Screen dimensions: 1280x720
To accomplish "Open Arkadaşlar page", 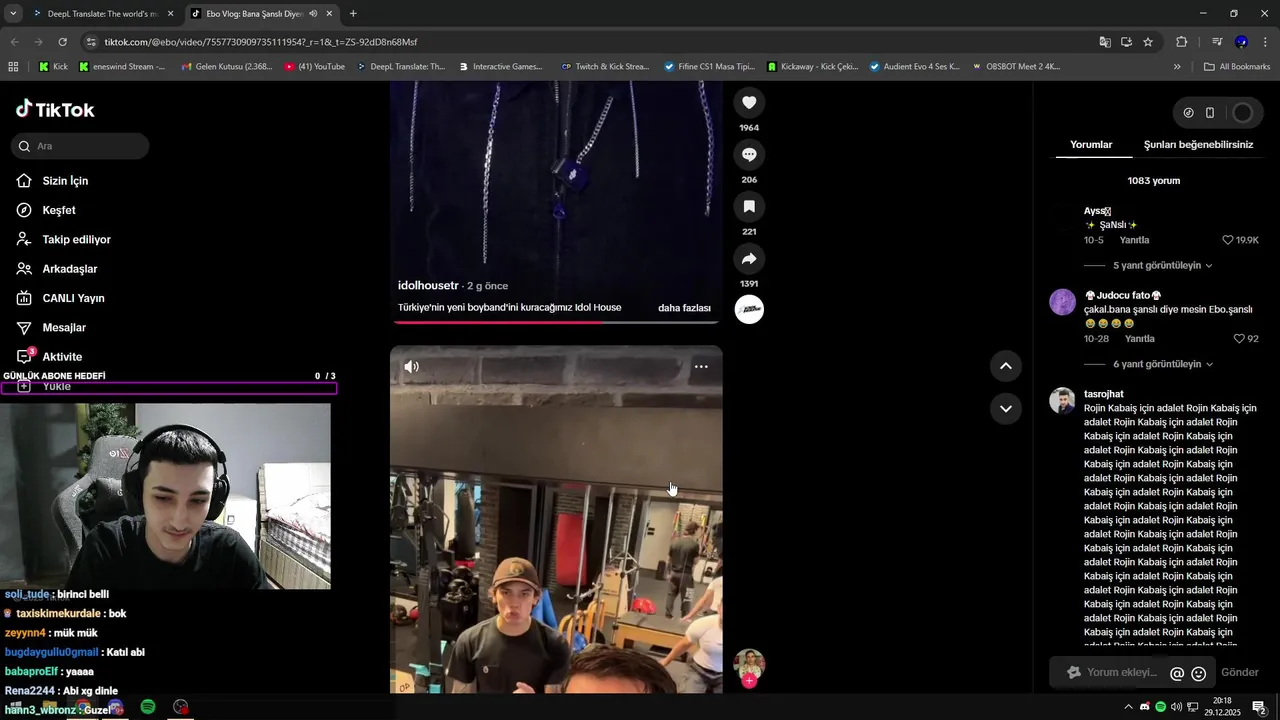I will 69,269.
